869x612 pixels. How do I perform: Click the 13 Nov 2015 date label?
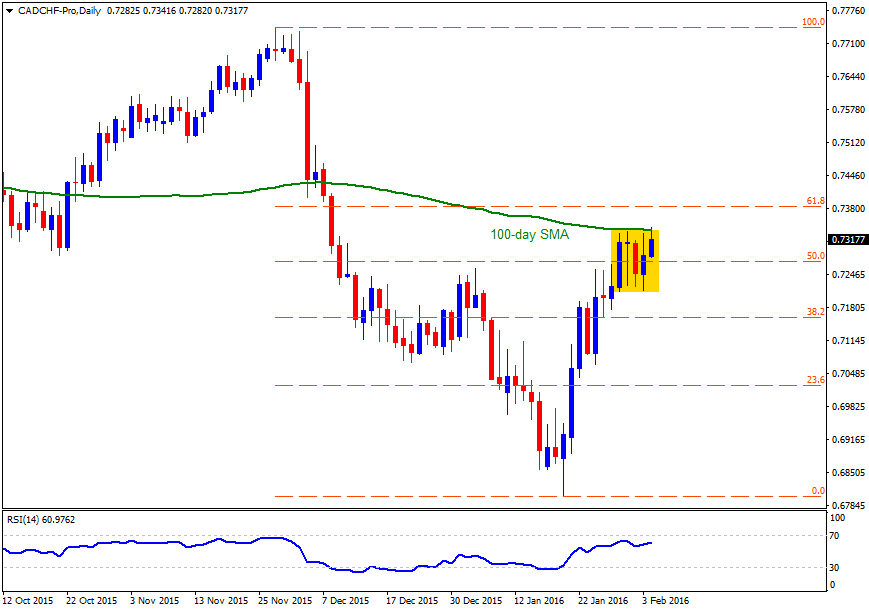(x=221, y=600)
